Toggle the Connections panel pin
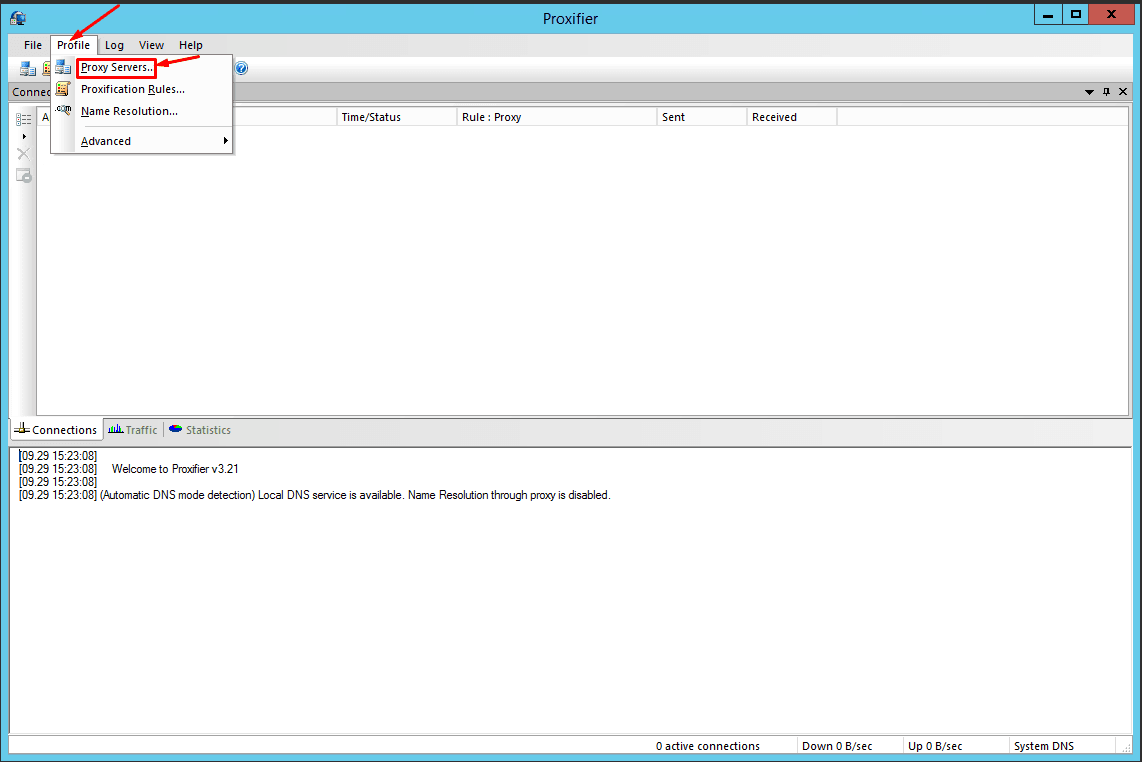Viewport: 1142px width, 762px height. (1106, 92)
